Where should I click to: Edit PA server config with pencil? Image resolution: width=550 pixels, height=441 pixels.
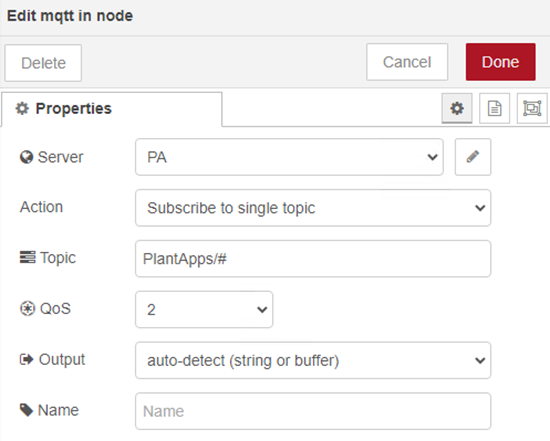click(473, 157)
